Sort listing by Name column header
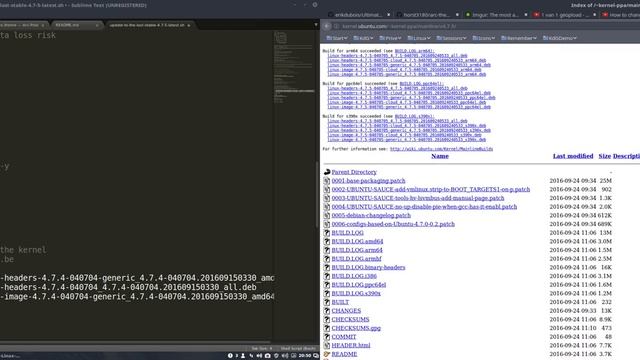The width and height of the screenshot is (640, 360). [x=440, y=156]
